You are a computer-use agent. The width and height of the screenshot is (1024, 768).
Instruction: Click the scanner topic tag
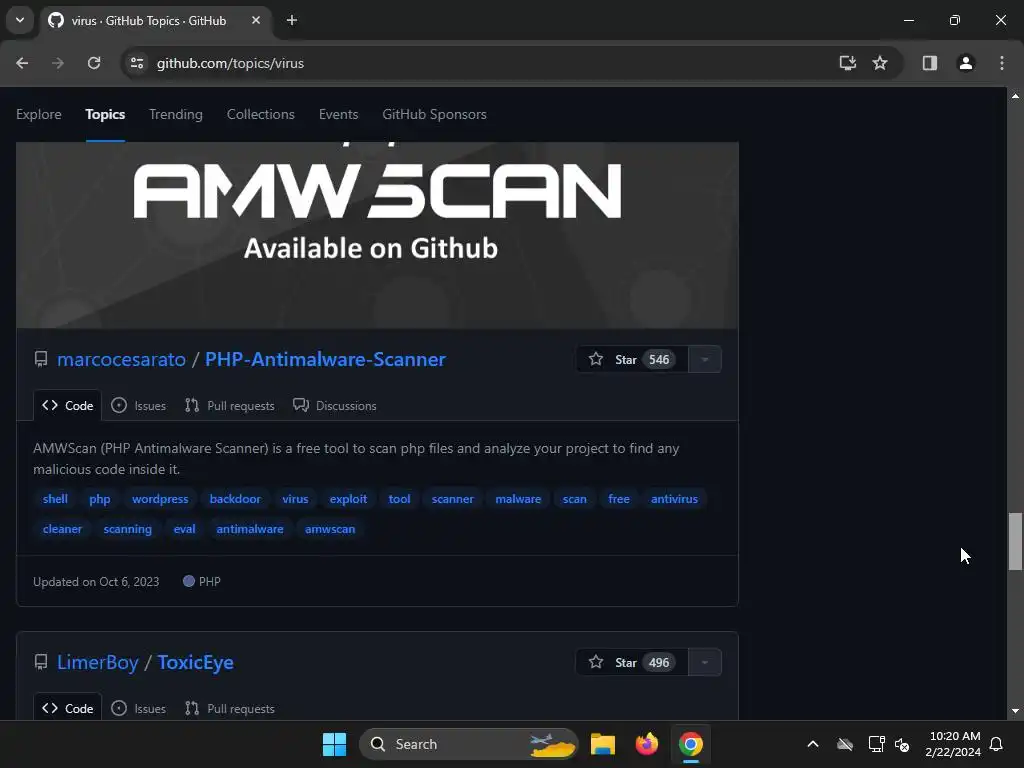(x=453, y=499)
